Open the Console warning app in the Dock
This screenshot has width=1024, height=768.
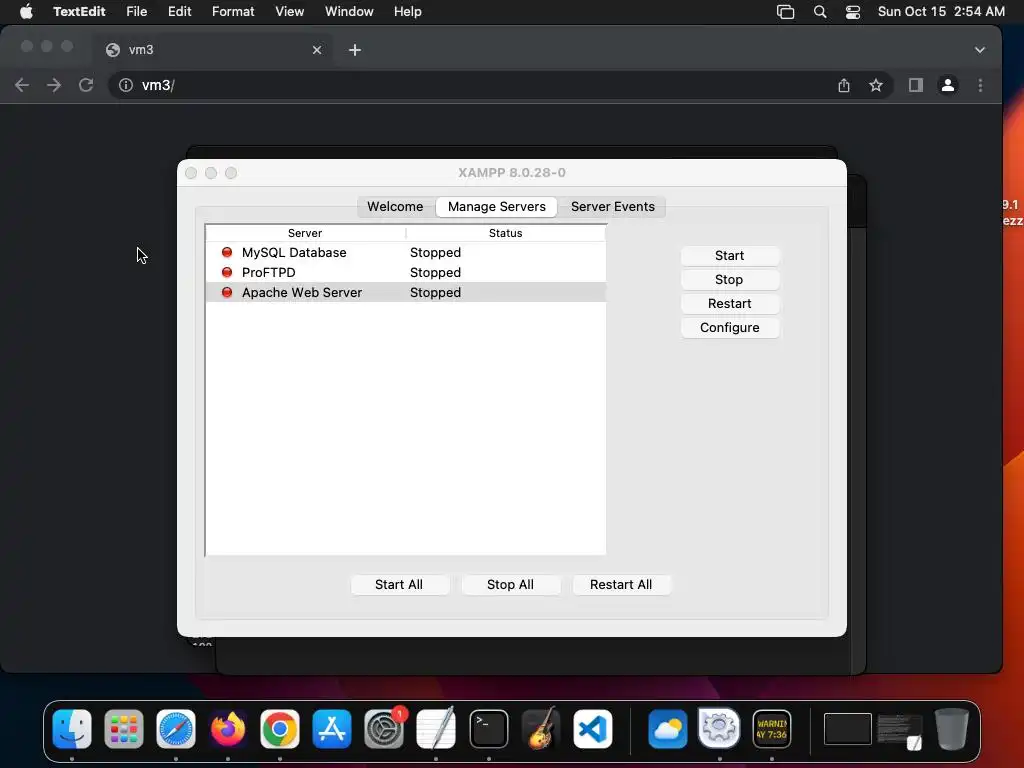point(772,728)
